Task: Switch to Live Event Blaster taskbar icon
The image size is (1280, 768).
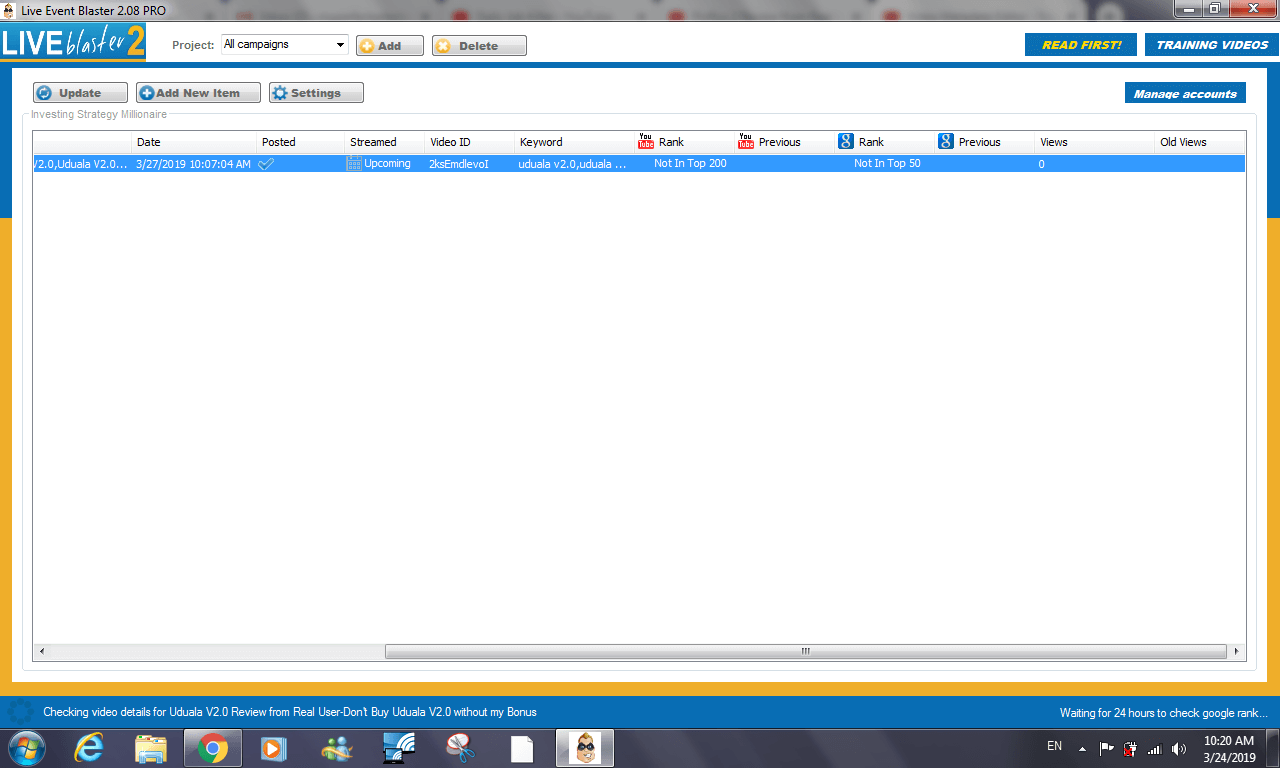Action: coord(583,748)
